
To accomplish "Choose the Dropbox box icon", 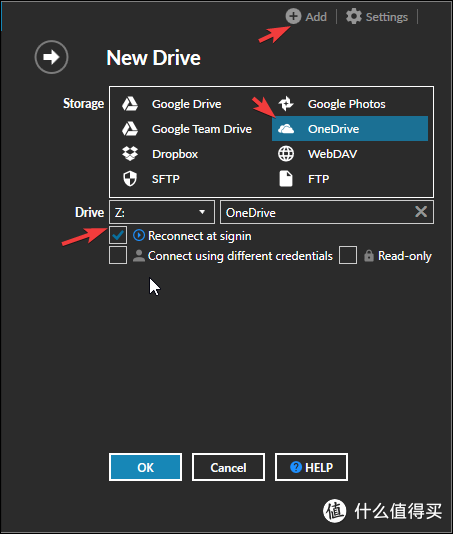I will tap(130, 154).
